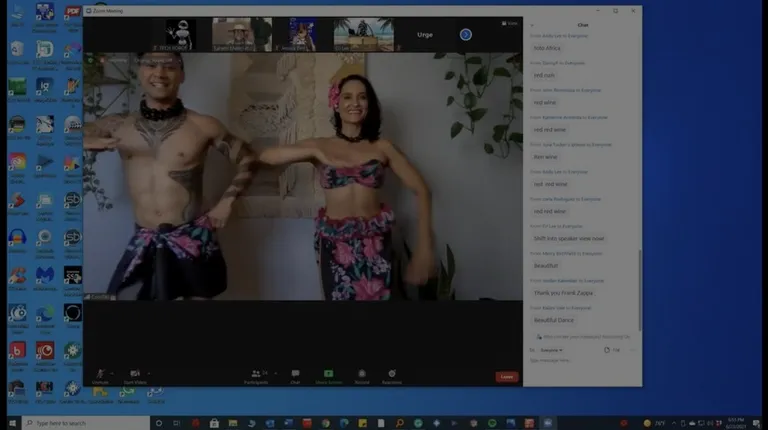Open video options arrow beside Start Video
Screen dimensions: 768x430
click(149, 373)
